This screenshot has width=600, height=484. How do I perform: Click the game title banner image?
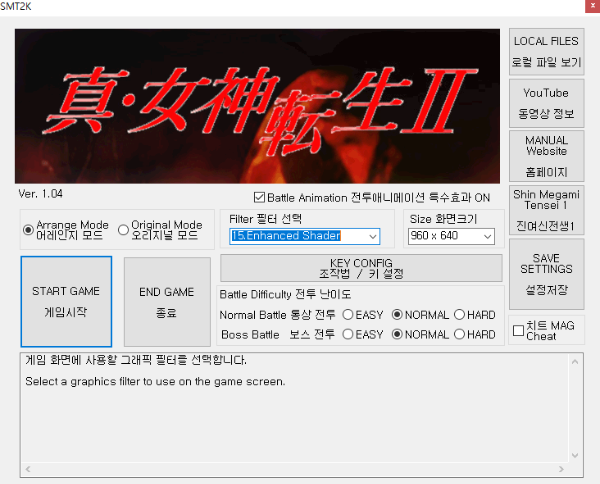pyautogui.click(x=257, y=106)
